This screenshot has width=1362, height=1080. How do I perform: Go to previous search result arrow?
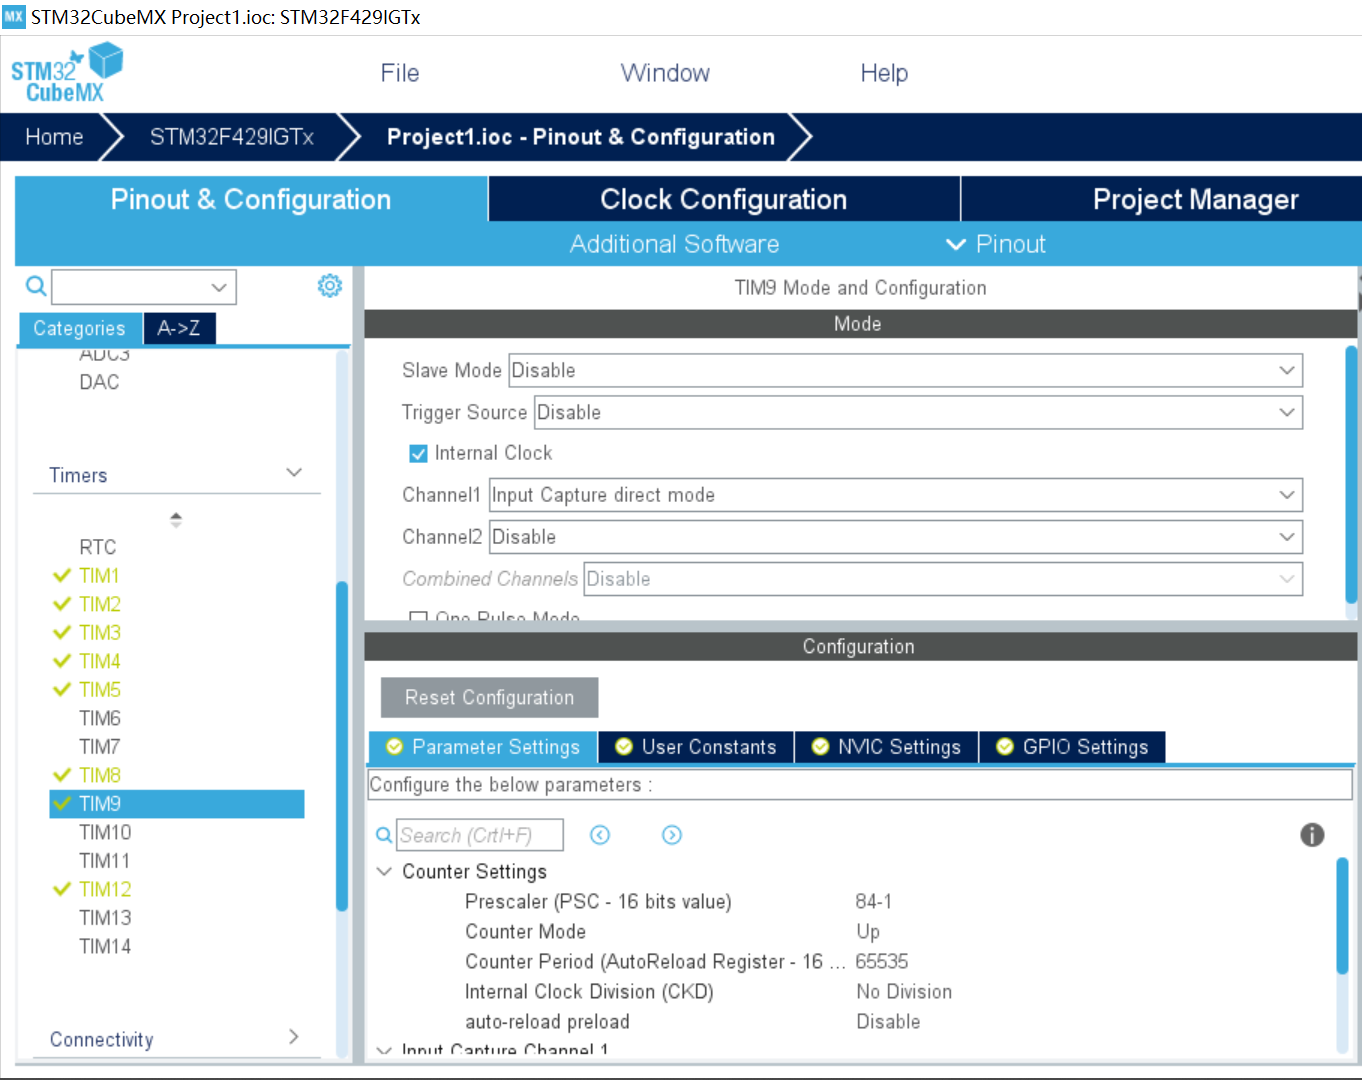600,835
